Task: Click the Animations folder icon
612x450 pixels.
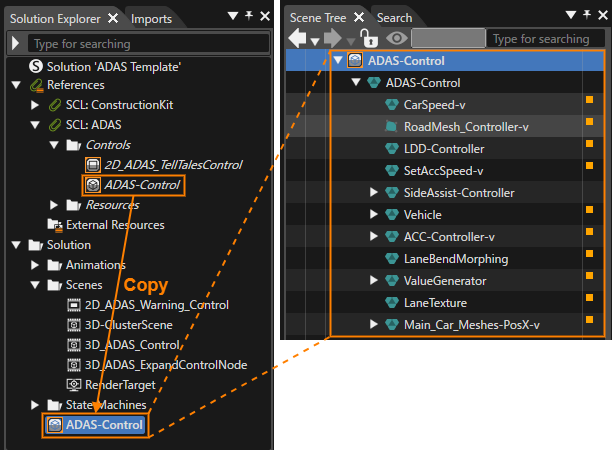Action: click(55, 265)
